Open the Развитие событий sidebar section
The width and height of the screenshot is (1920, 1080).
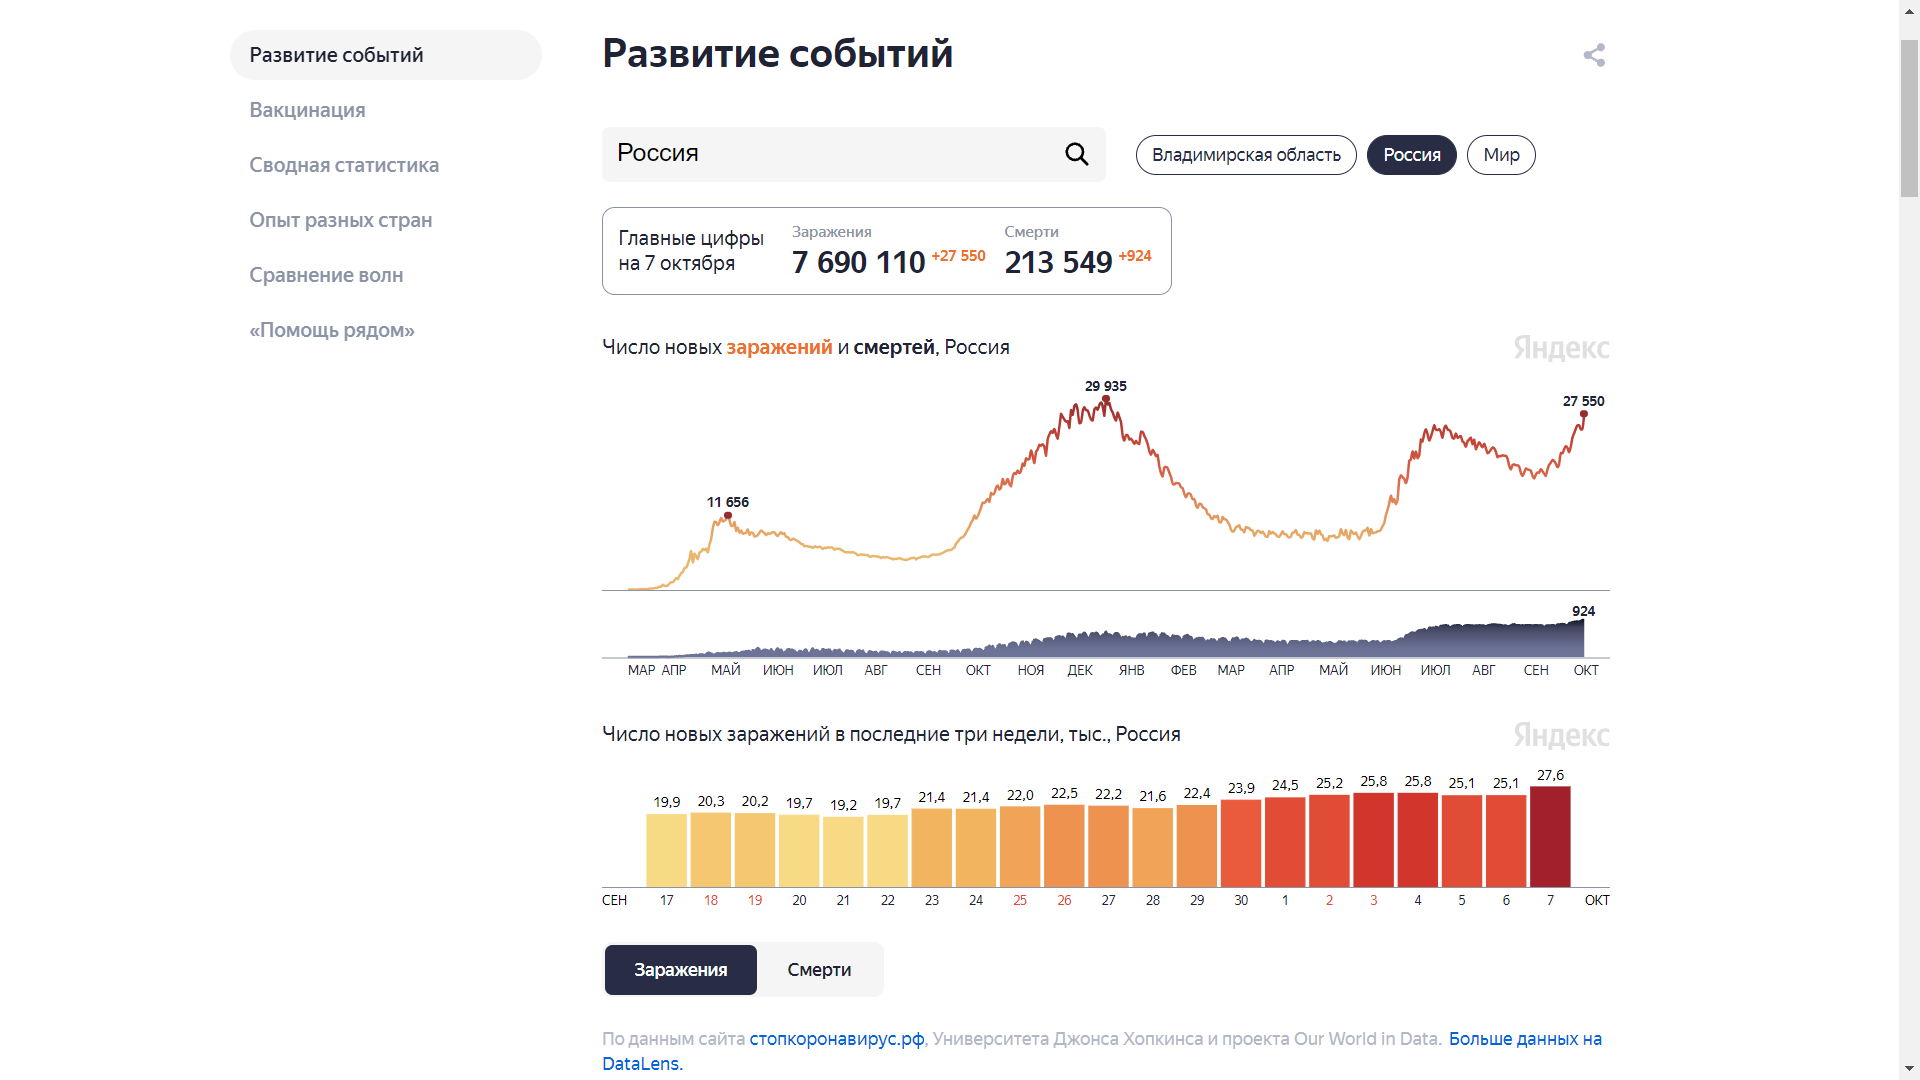(386, 55)
